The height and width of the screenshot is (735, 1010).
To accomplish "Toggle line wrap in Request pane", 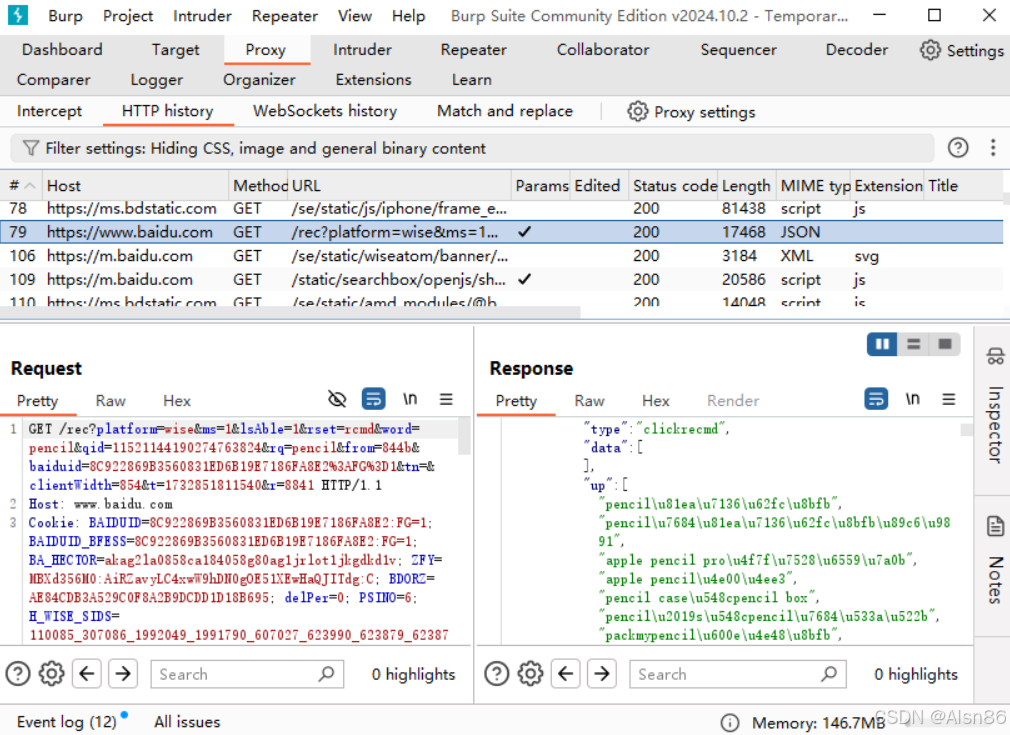I will coord(374,399).
